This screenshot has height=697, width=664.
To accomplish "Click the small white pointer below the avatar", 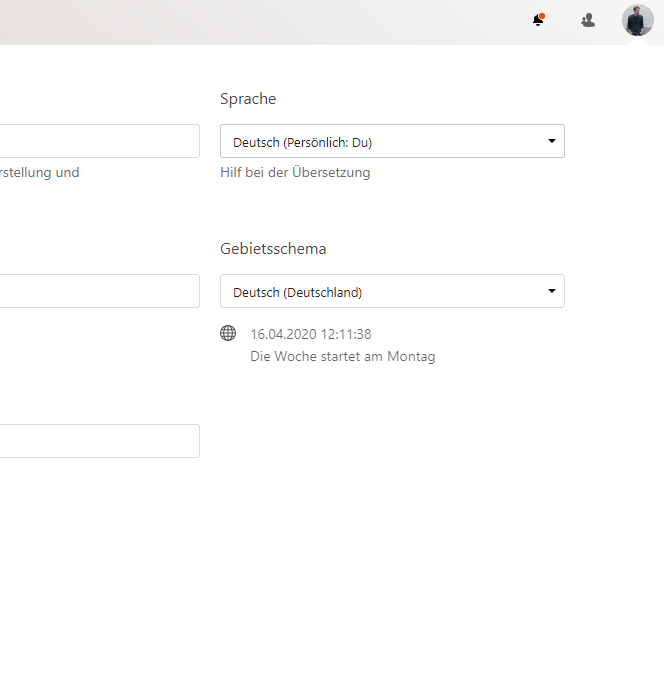I will click(x=638, y=40).
